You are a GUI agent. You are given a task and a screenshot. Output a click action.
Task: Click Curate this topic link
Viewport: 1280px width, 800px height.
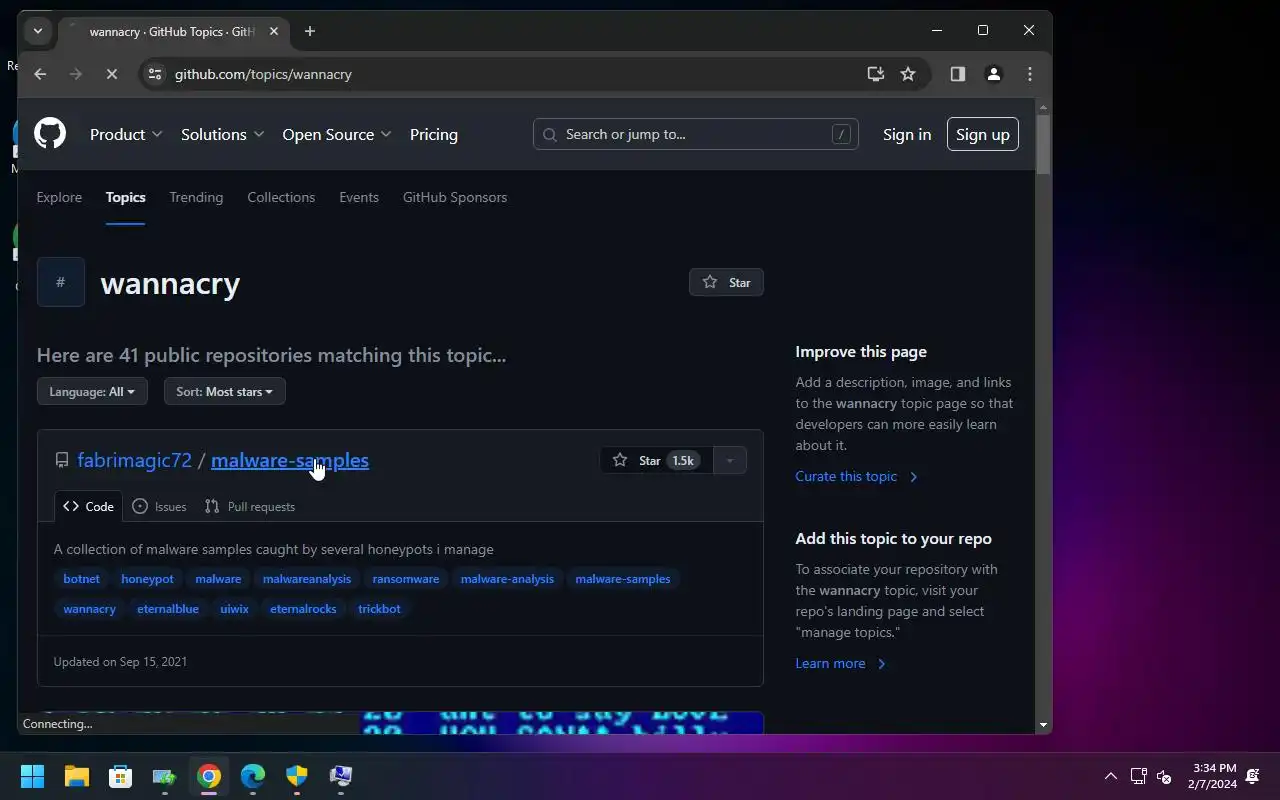click(x=856, y=476)
